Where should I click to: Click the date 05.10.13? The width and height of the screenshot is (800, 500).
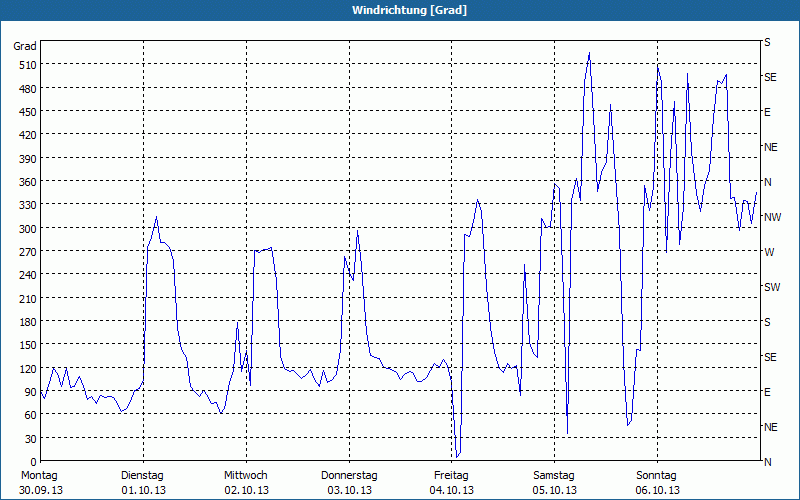(x=555, y=490)
